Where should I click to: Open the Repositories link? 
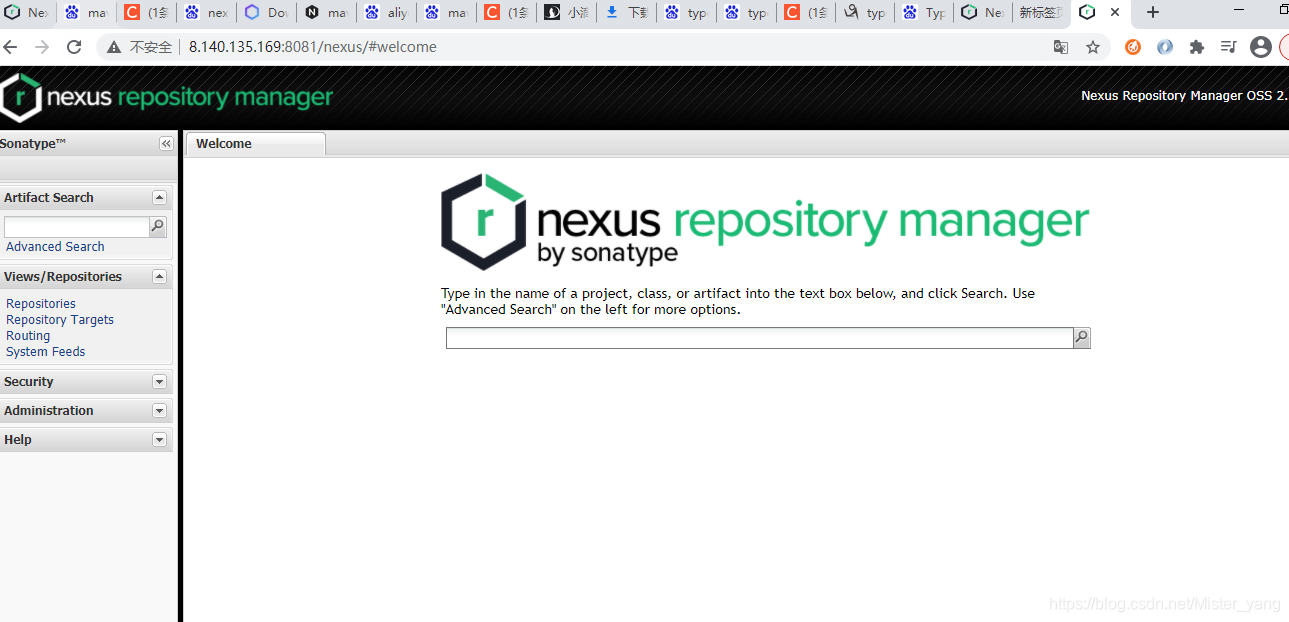coord(41,304)
